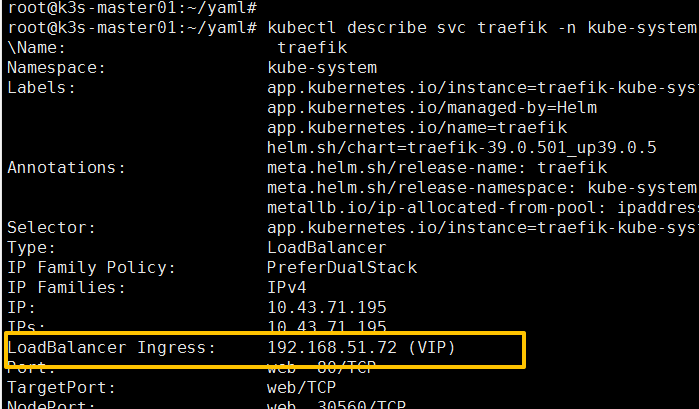Screen dimensions: 699x409
Task: Click the "Labels:" field label
Action: pos(42,88)
